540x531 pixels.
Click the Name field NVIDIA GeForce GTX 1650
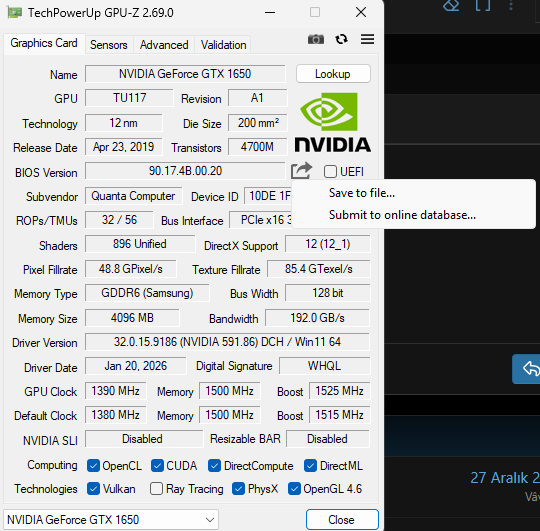pyautogui.click(x=185, y=74)
